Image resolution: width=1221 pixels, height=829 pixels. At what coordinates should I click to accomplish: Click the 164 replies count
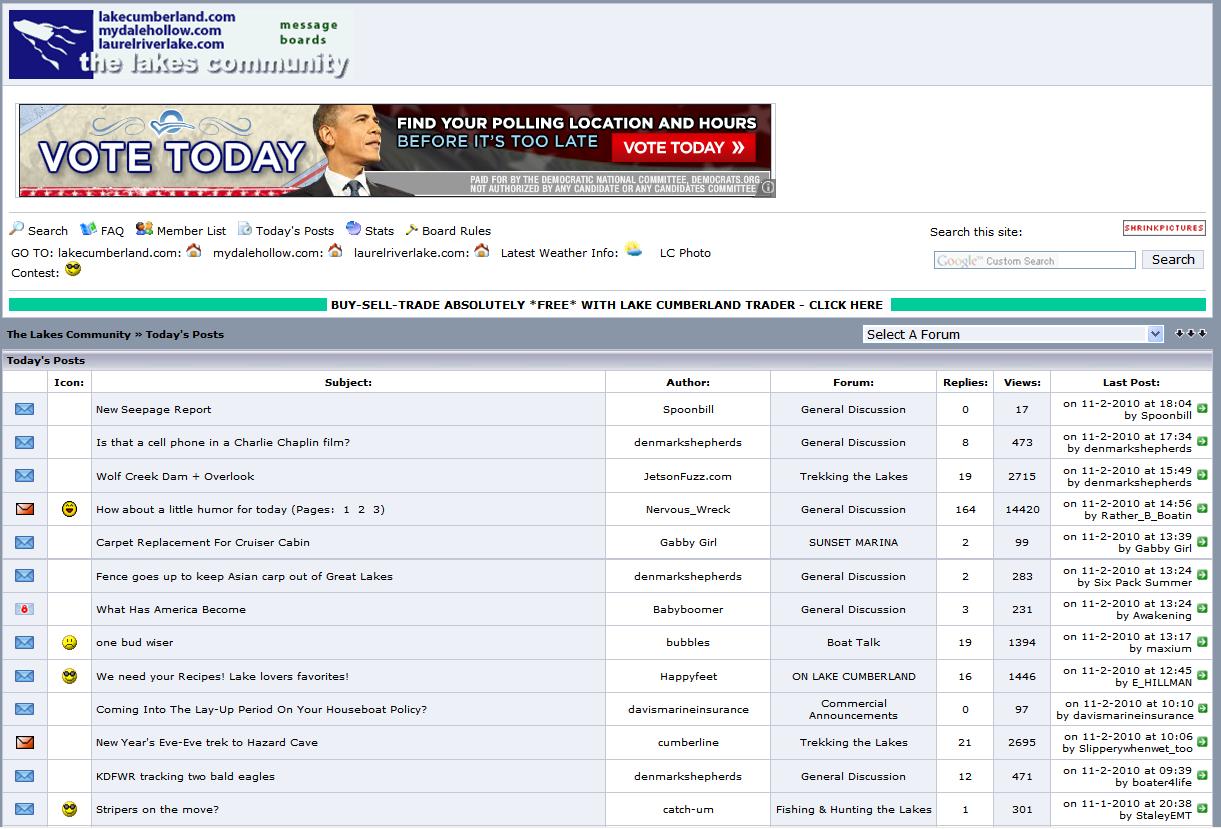click(x=965, y=509)
